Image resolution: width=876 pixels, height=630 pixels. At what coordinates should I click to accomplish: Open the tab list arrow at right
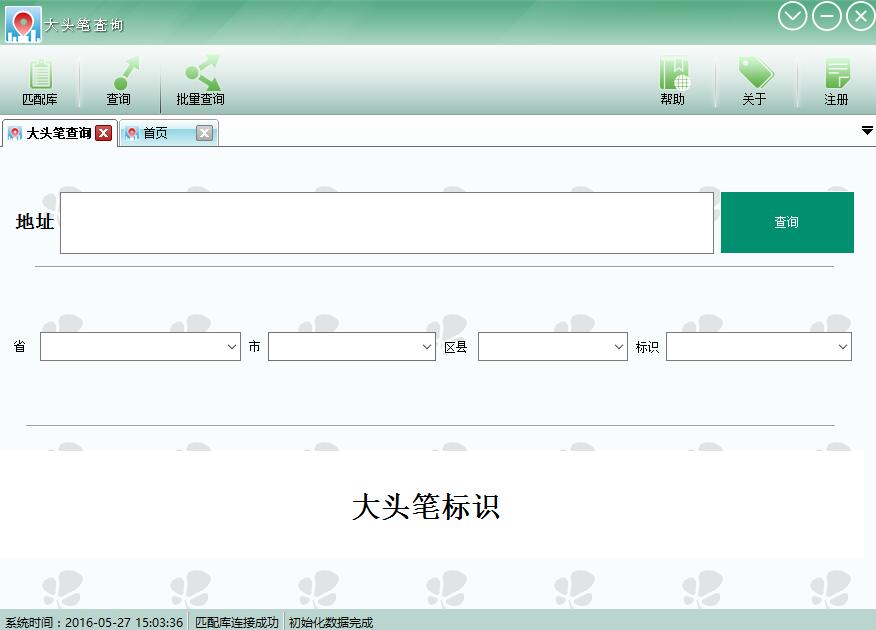(867, 131)
